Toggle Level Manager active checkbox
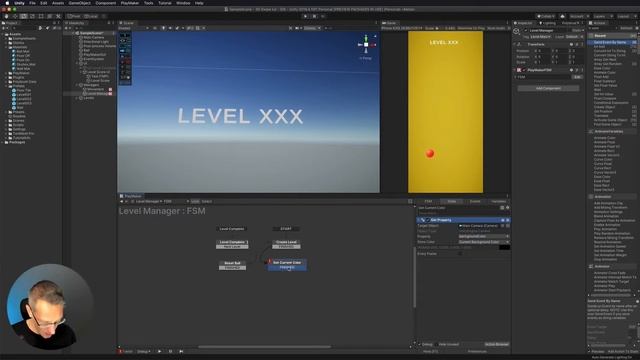This screenshot has height=360, width=640. 526,31
